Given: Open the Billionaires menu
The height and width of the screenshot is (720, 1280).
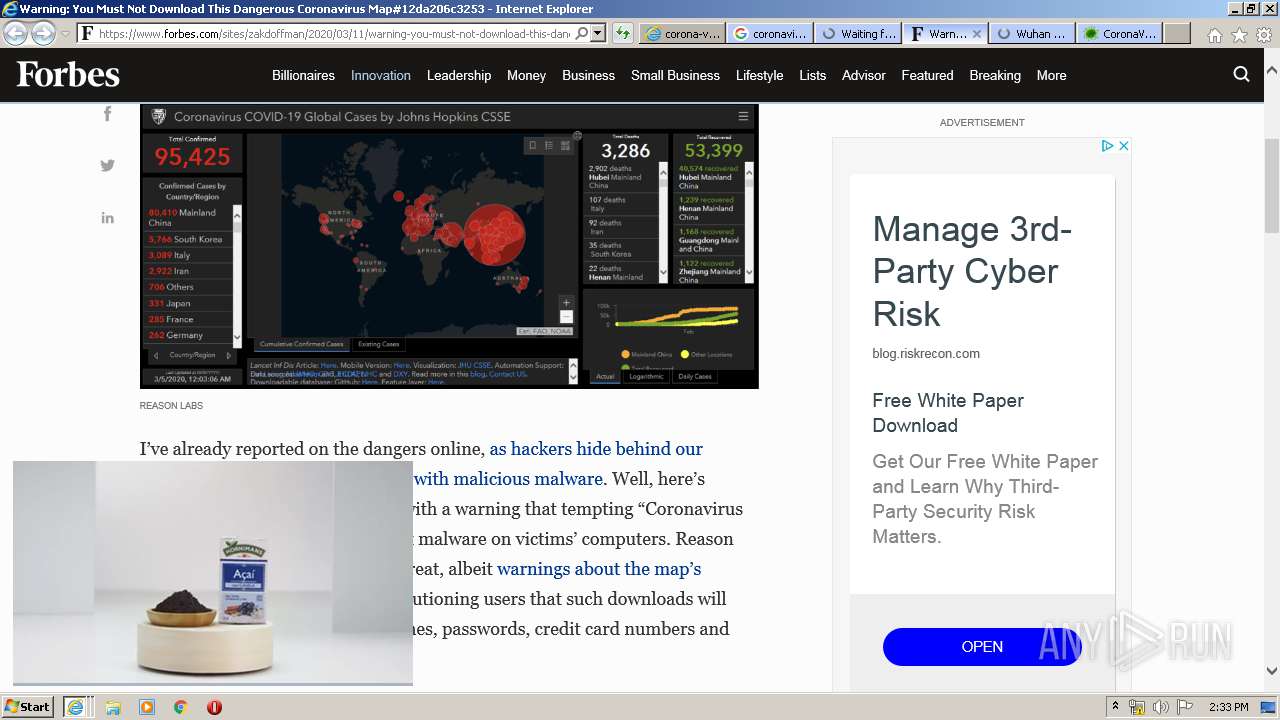Looking at the screenshot, I should point(303,75).
